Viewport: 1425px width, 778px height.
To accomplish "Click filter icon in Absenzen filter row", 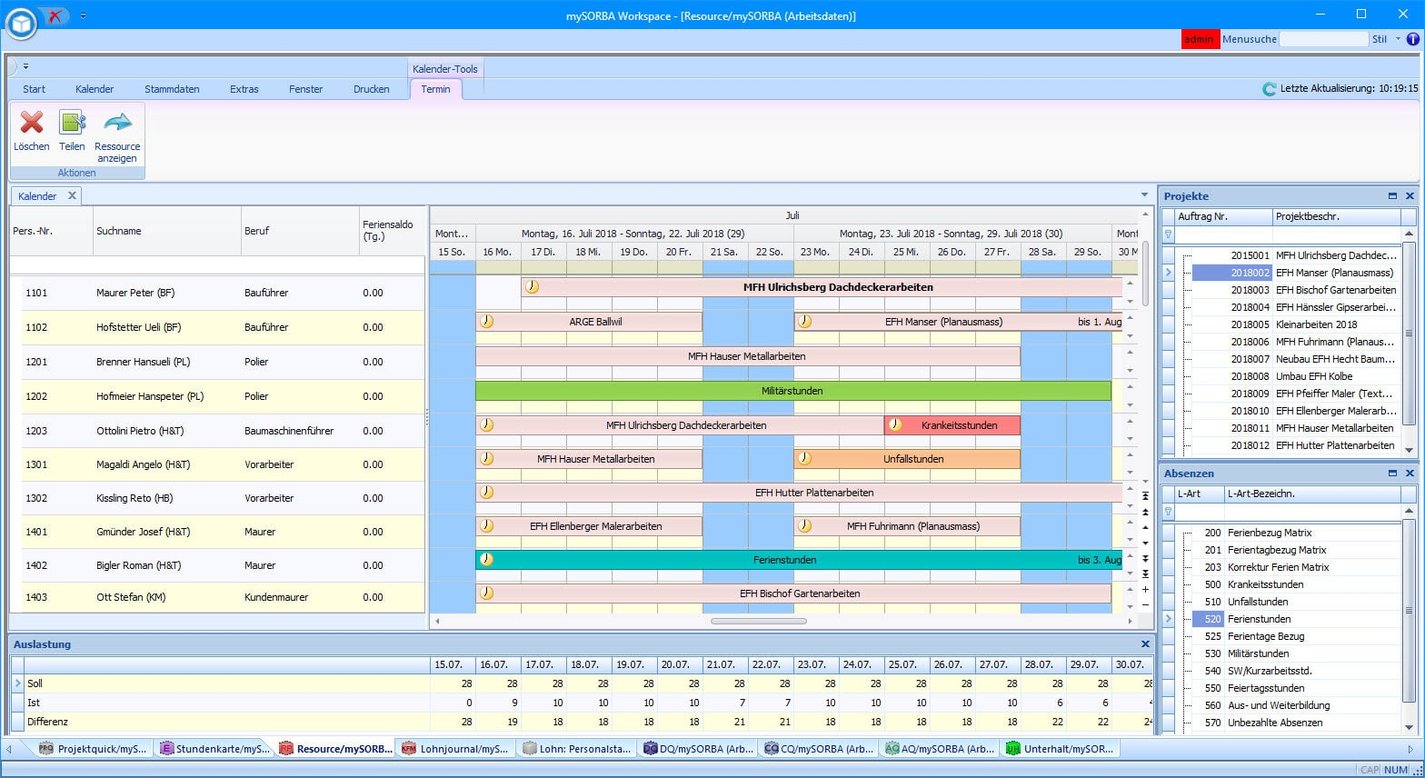I will tap(1168, 511).
